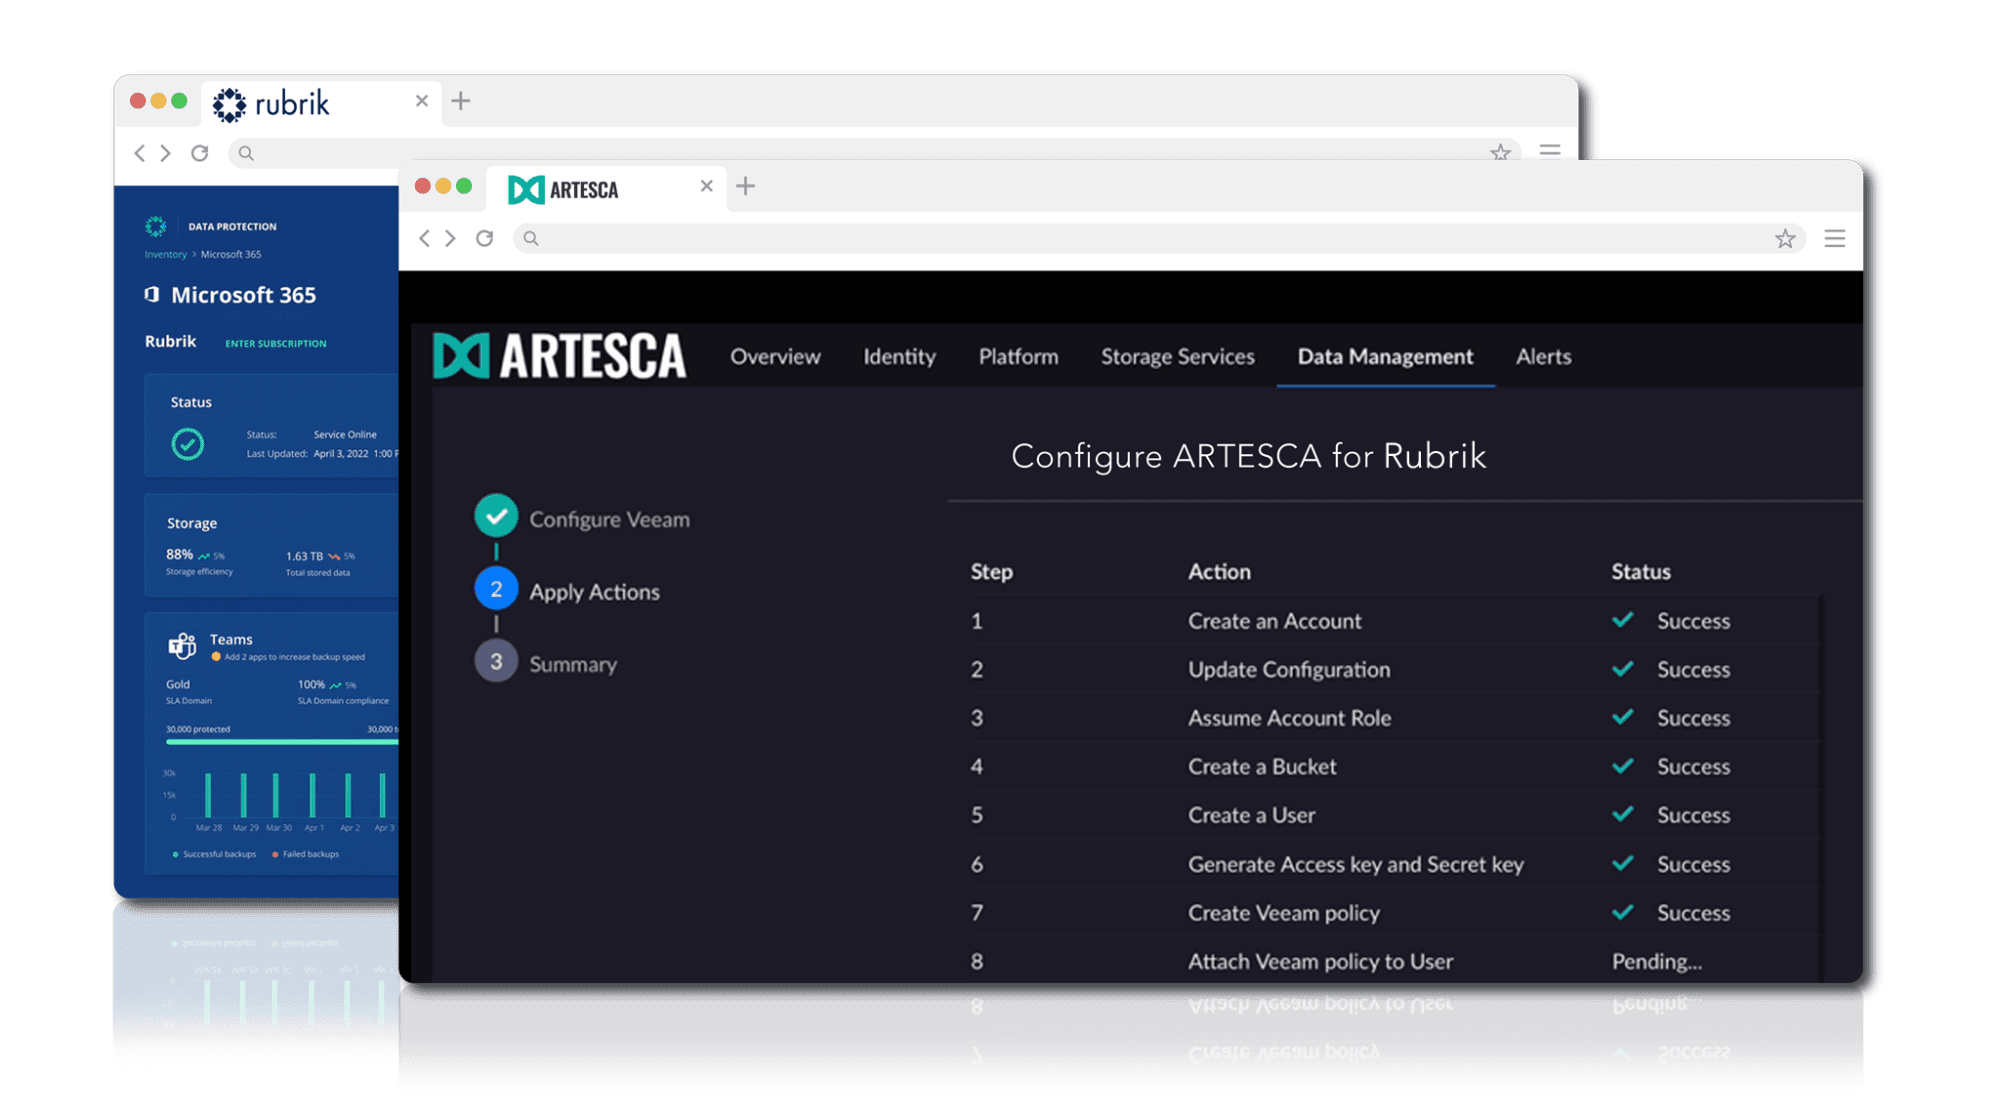The width and height of the screenshot is (2000, 1116).
Task: Follow the Inventory breadcrumb link in the Rubrik window
Action: pyautogui.click(x=165, y=255)
